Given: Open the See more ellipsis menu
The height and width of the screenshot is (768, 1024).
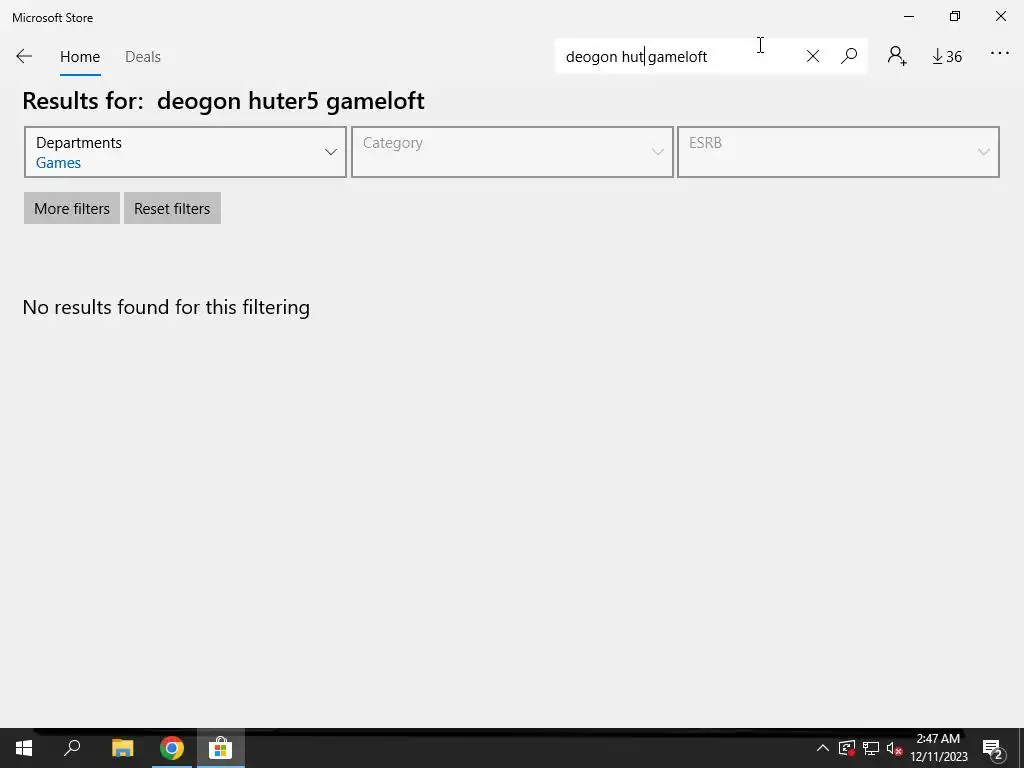Looking at the screenshot, I should (999, 54).
